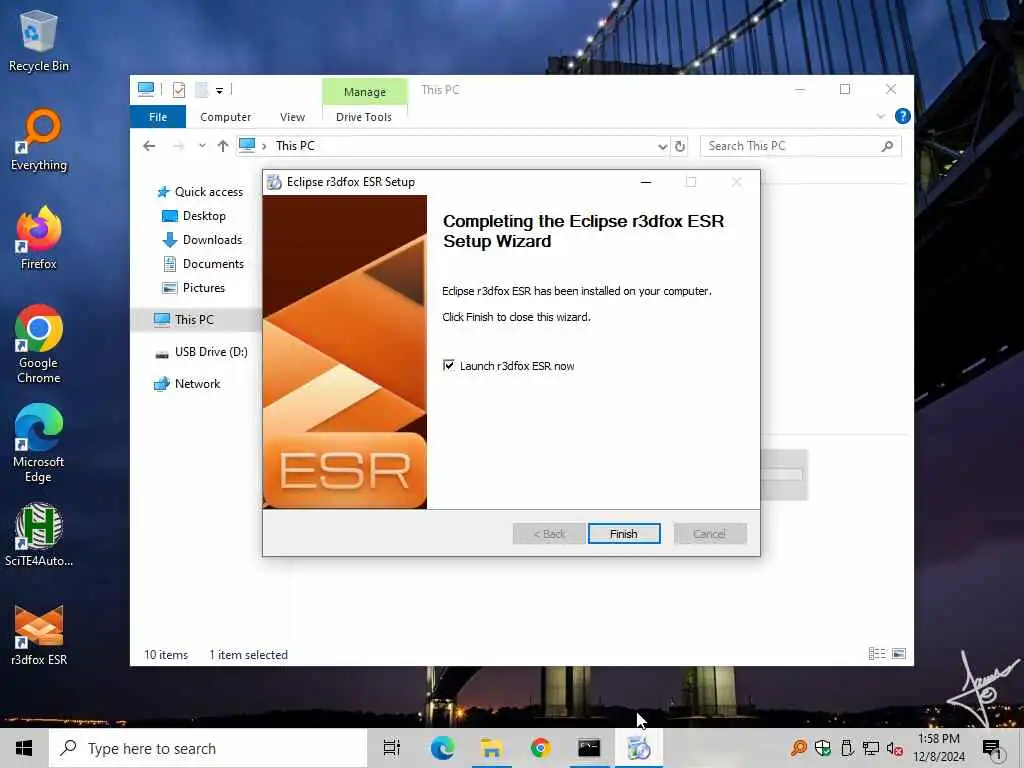This screenshot has height=768, width=1024.
Task: Open the File menu in Explorer
Action: point(158,117)
